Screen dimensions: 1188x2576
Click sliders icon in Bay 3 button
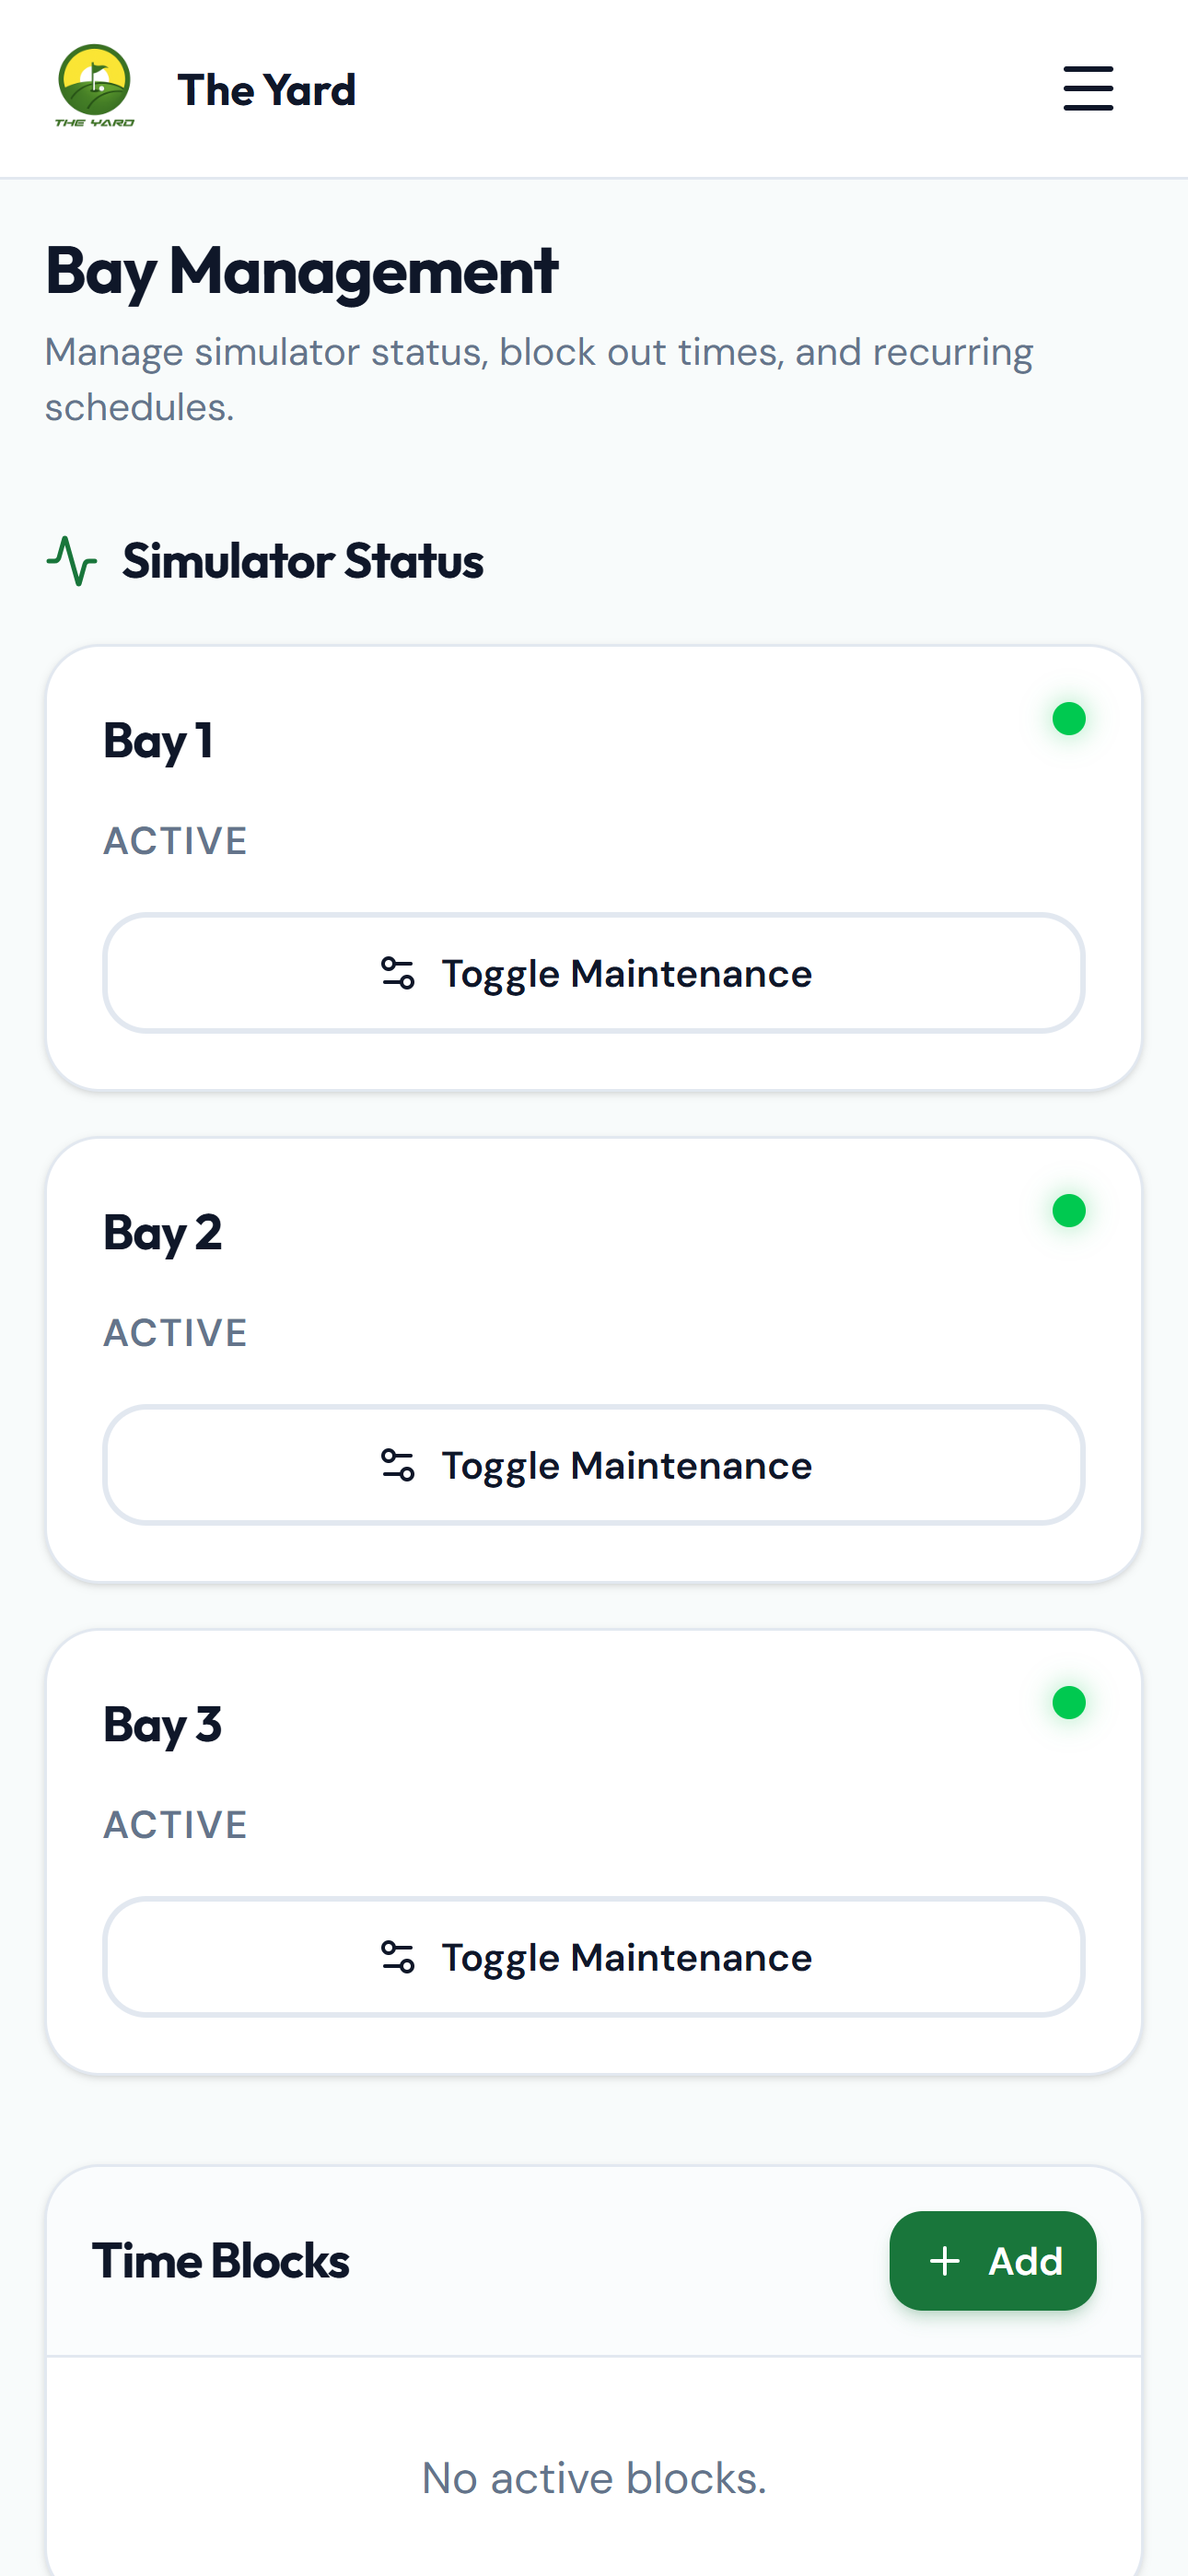tap(398, 1957)
